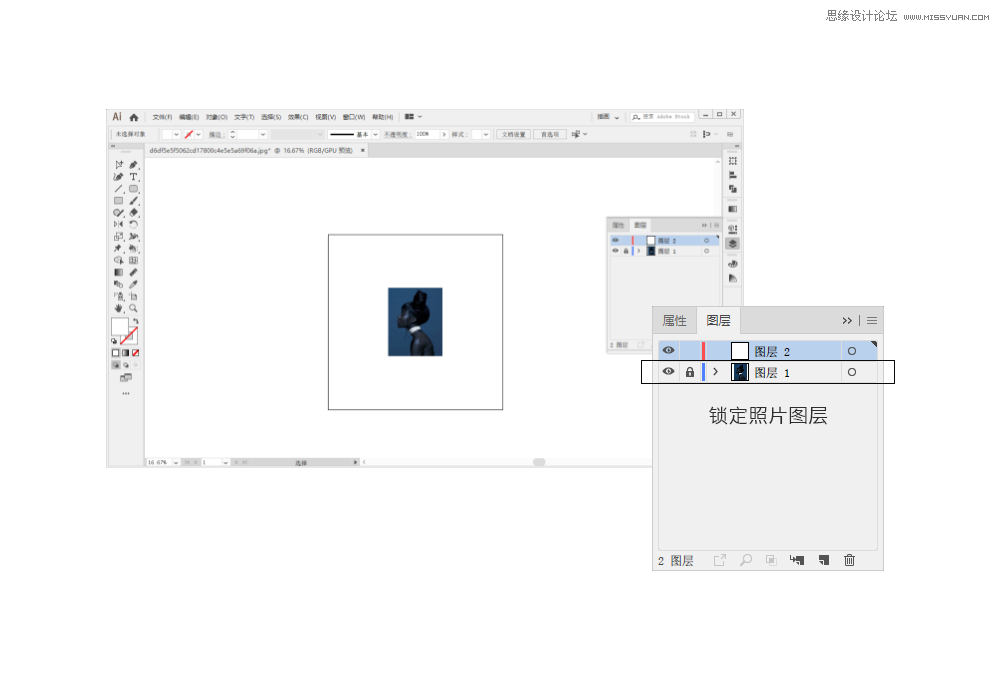The image size is (1000, 680).
Task: Click the 文档设置 button
Action: click(x=513, y=134)
